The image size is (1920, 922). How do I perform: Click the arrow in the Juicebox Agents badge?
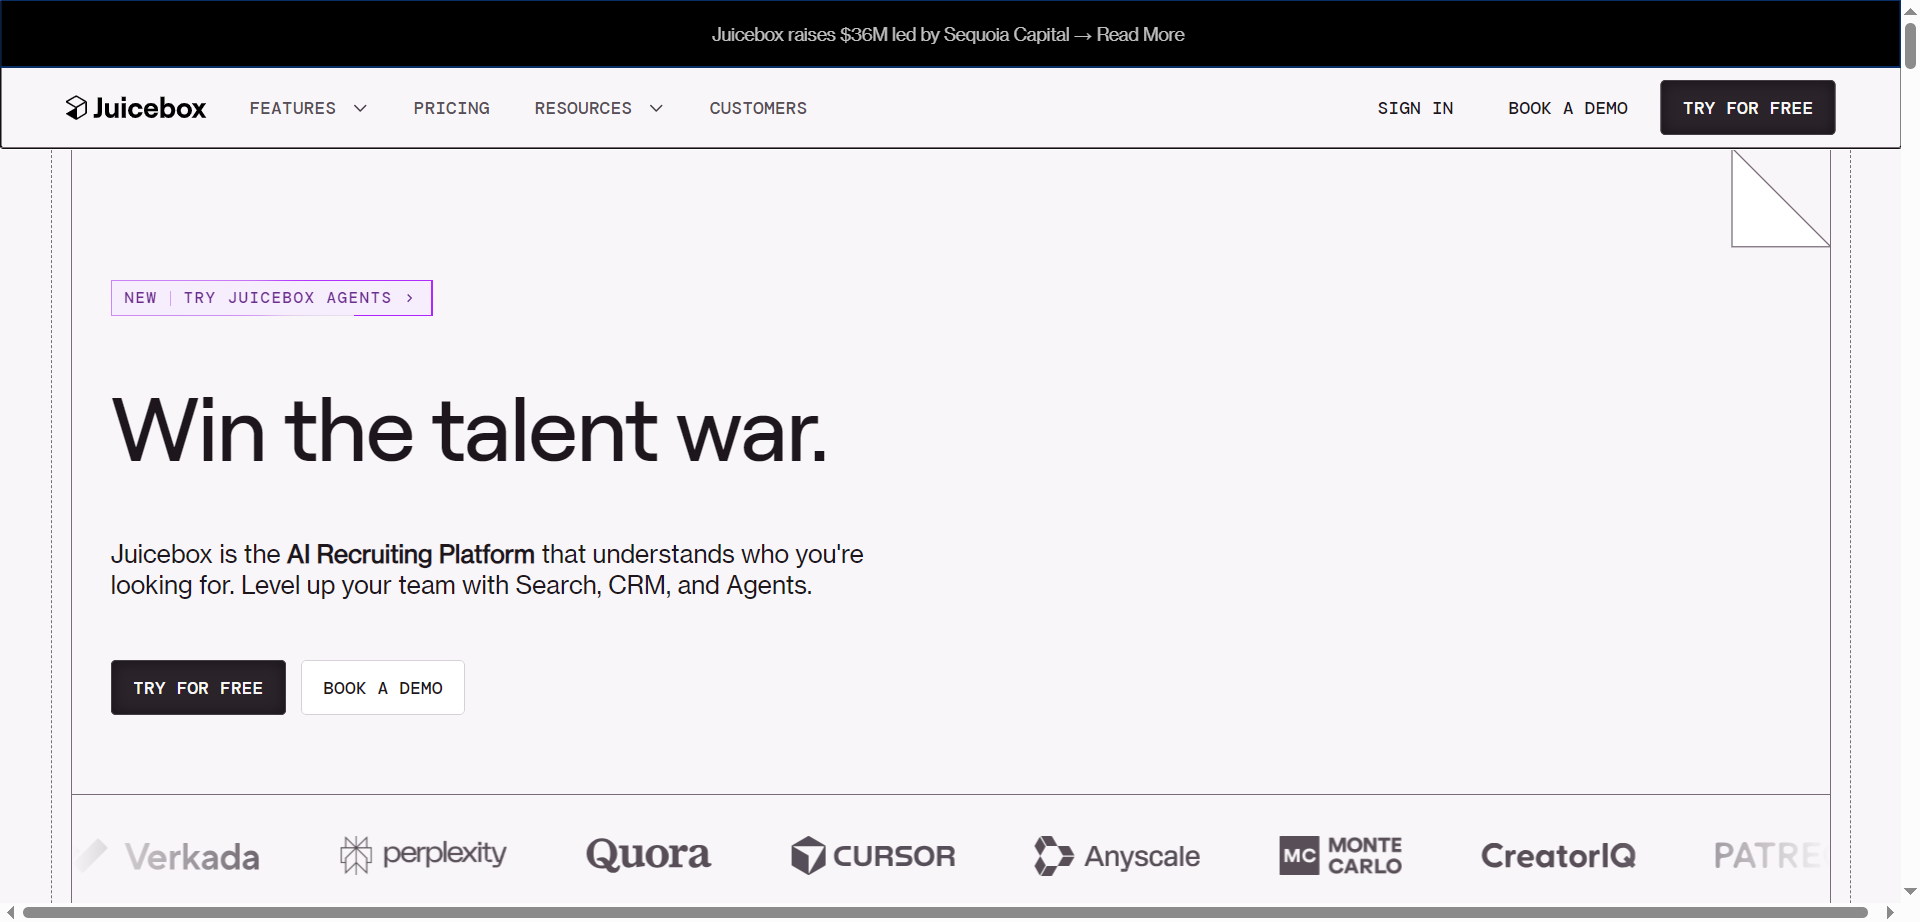point(410,298)
